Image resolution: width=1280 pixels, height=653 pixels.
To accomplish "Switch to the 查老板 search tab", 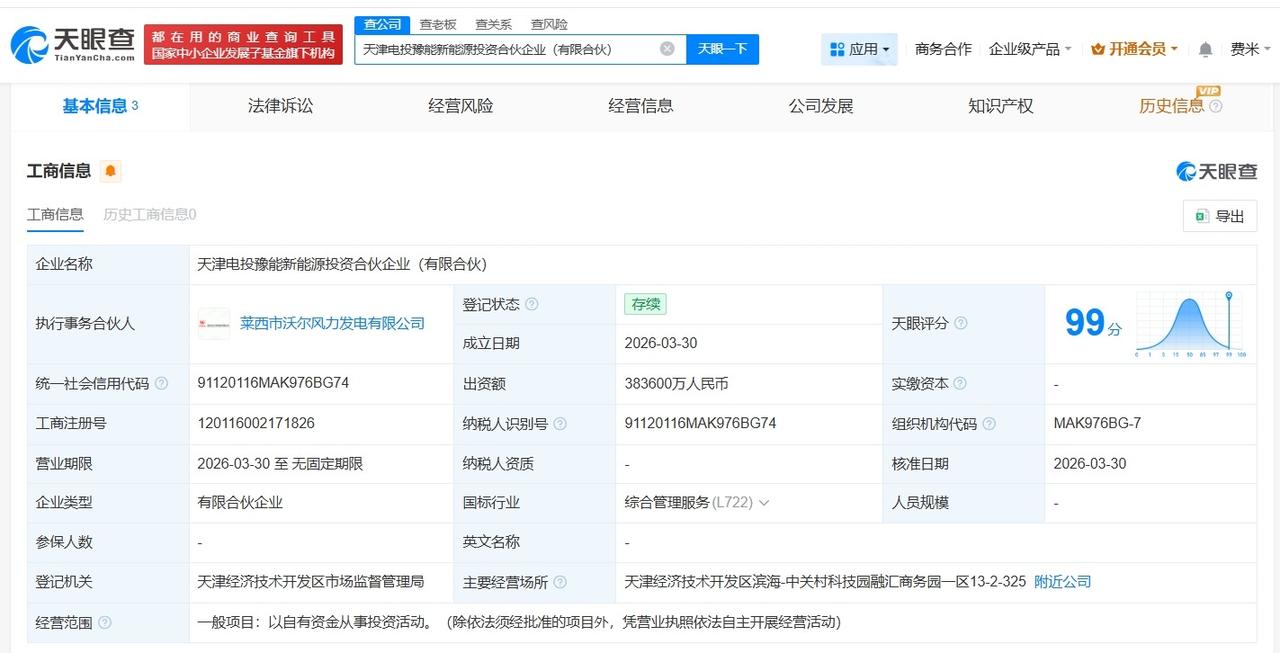I will (x=438, y=24).
